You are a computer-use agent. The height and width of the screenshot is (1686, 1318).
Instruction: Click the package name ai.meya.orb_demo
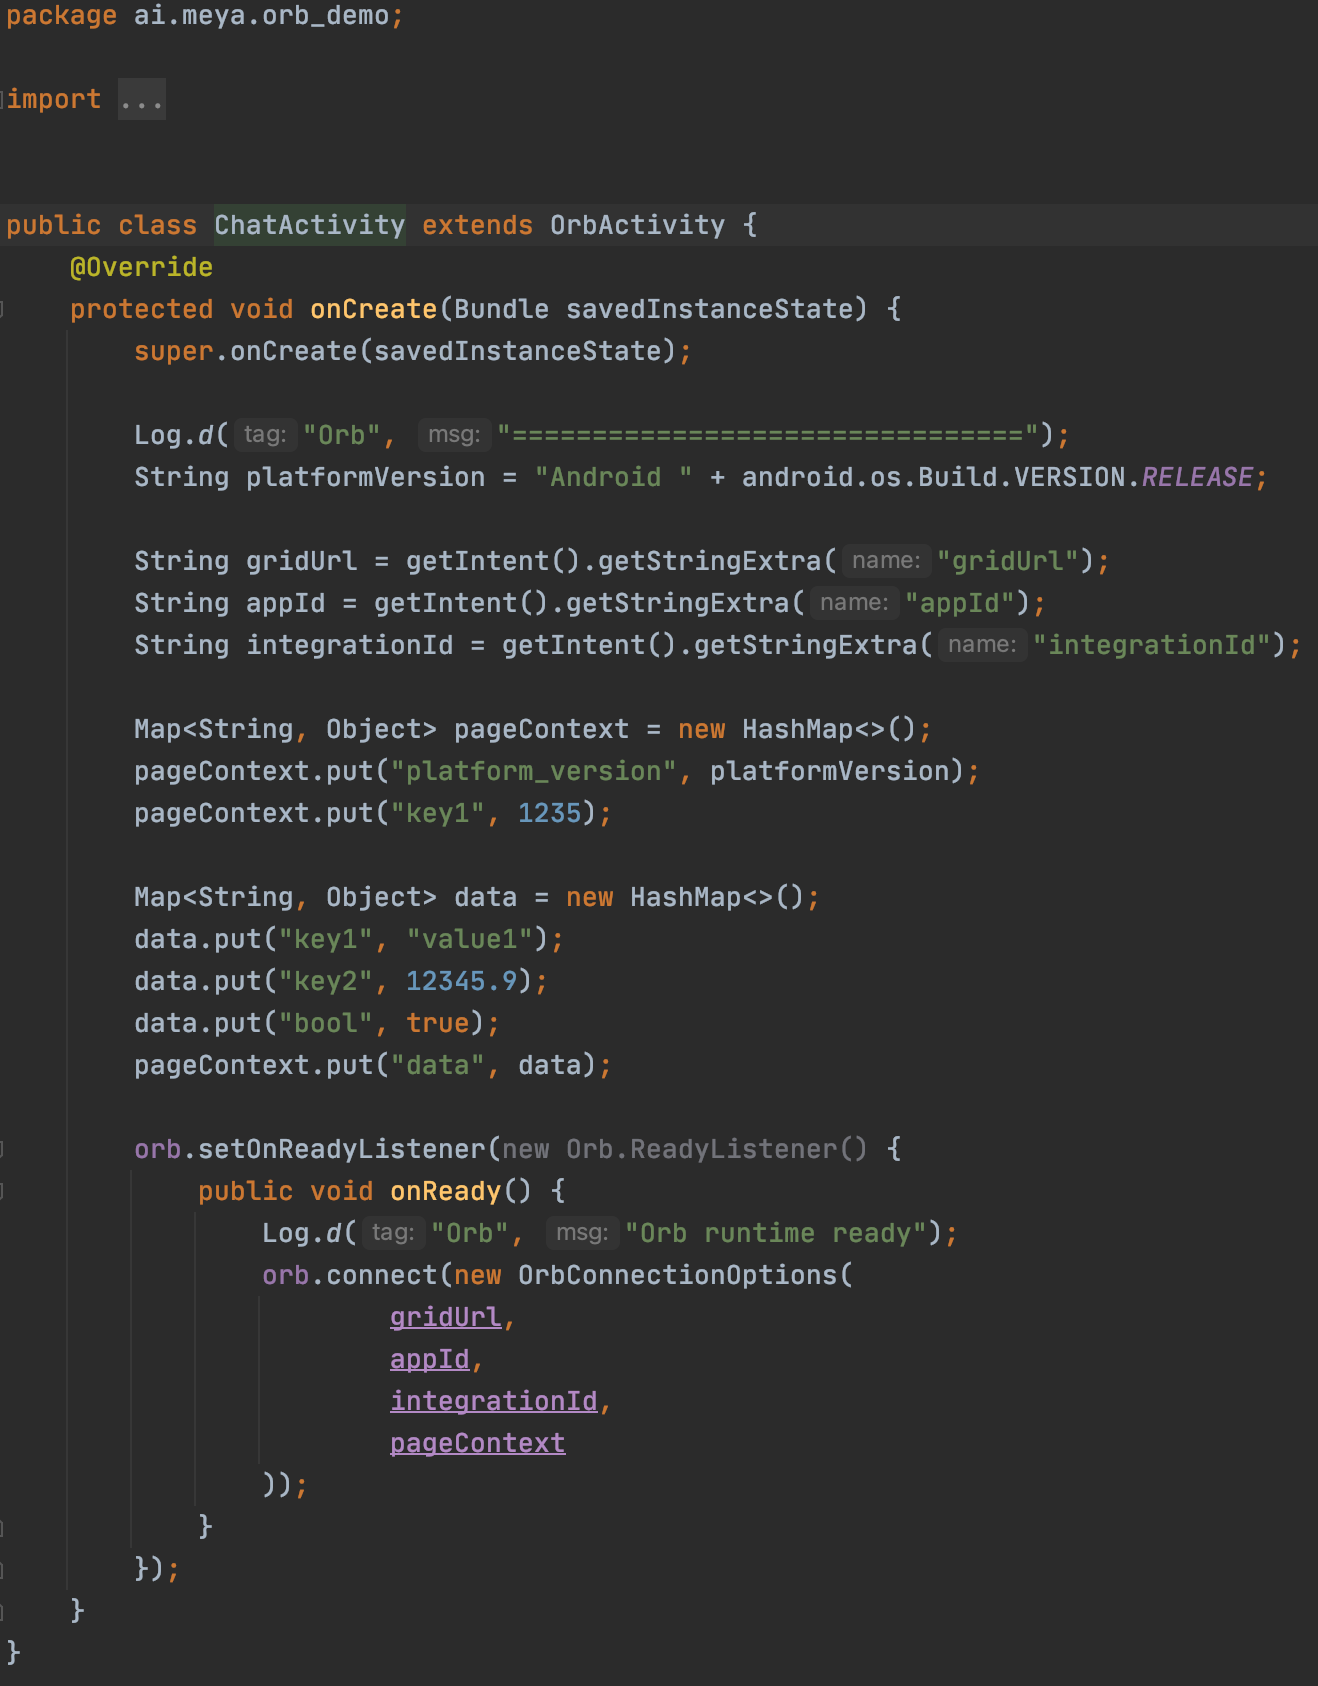[261, 17]
